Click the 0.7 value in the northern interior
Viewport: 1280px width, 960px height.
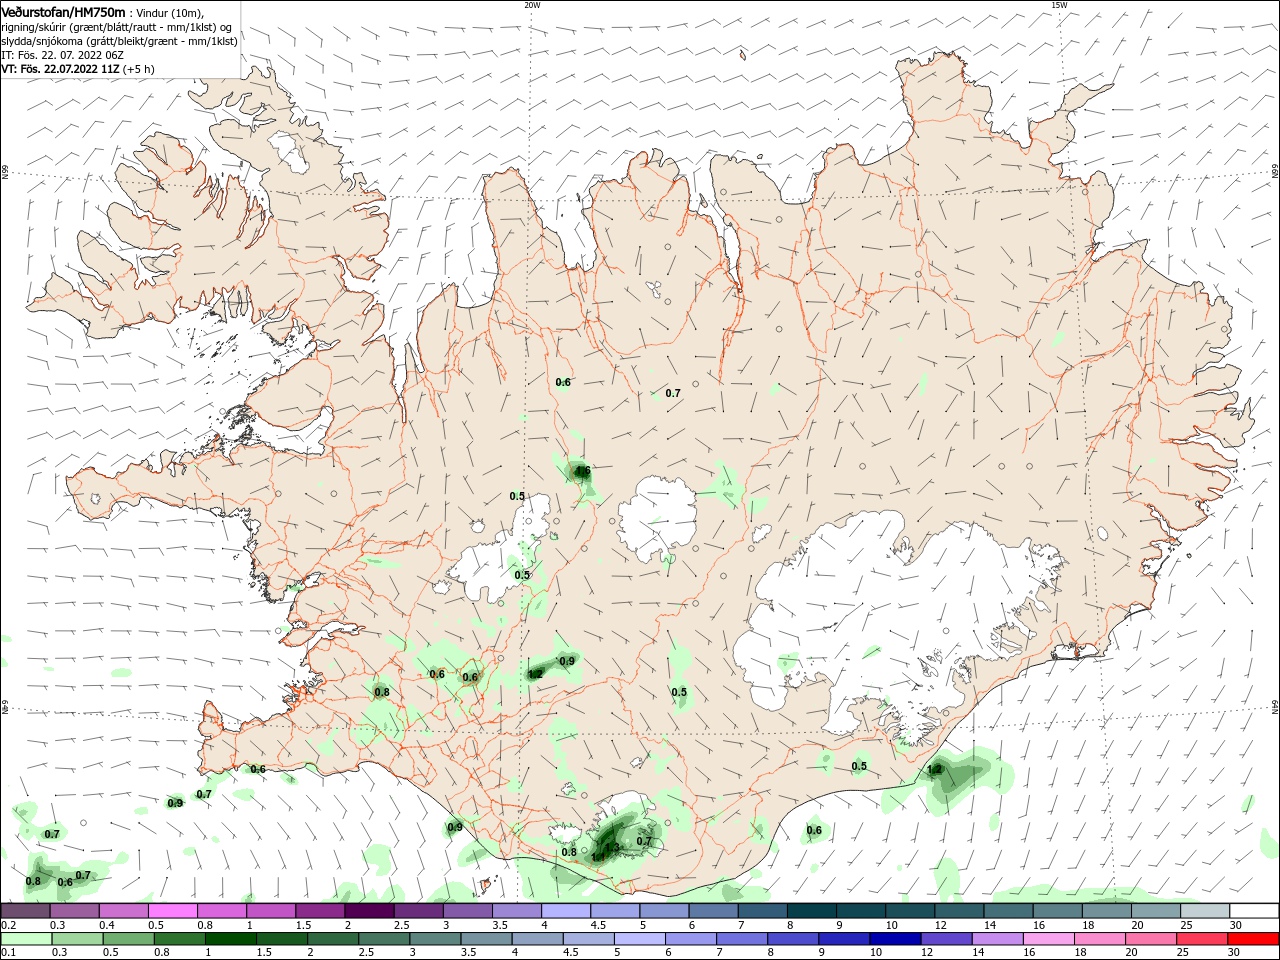pyautogui.click(x=673, y=393)
